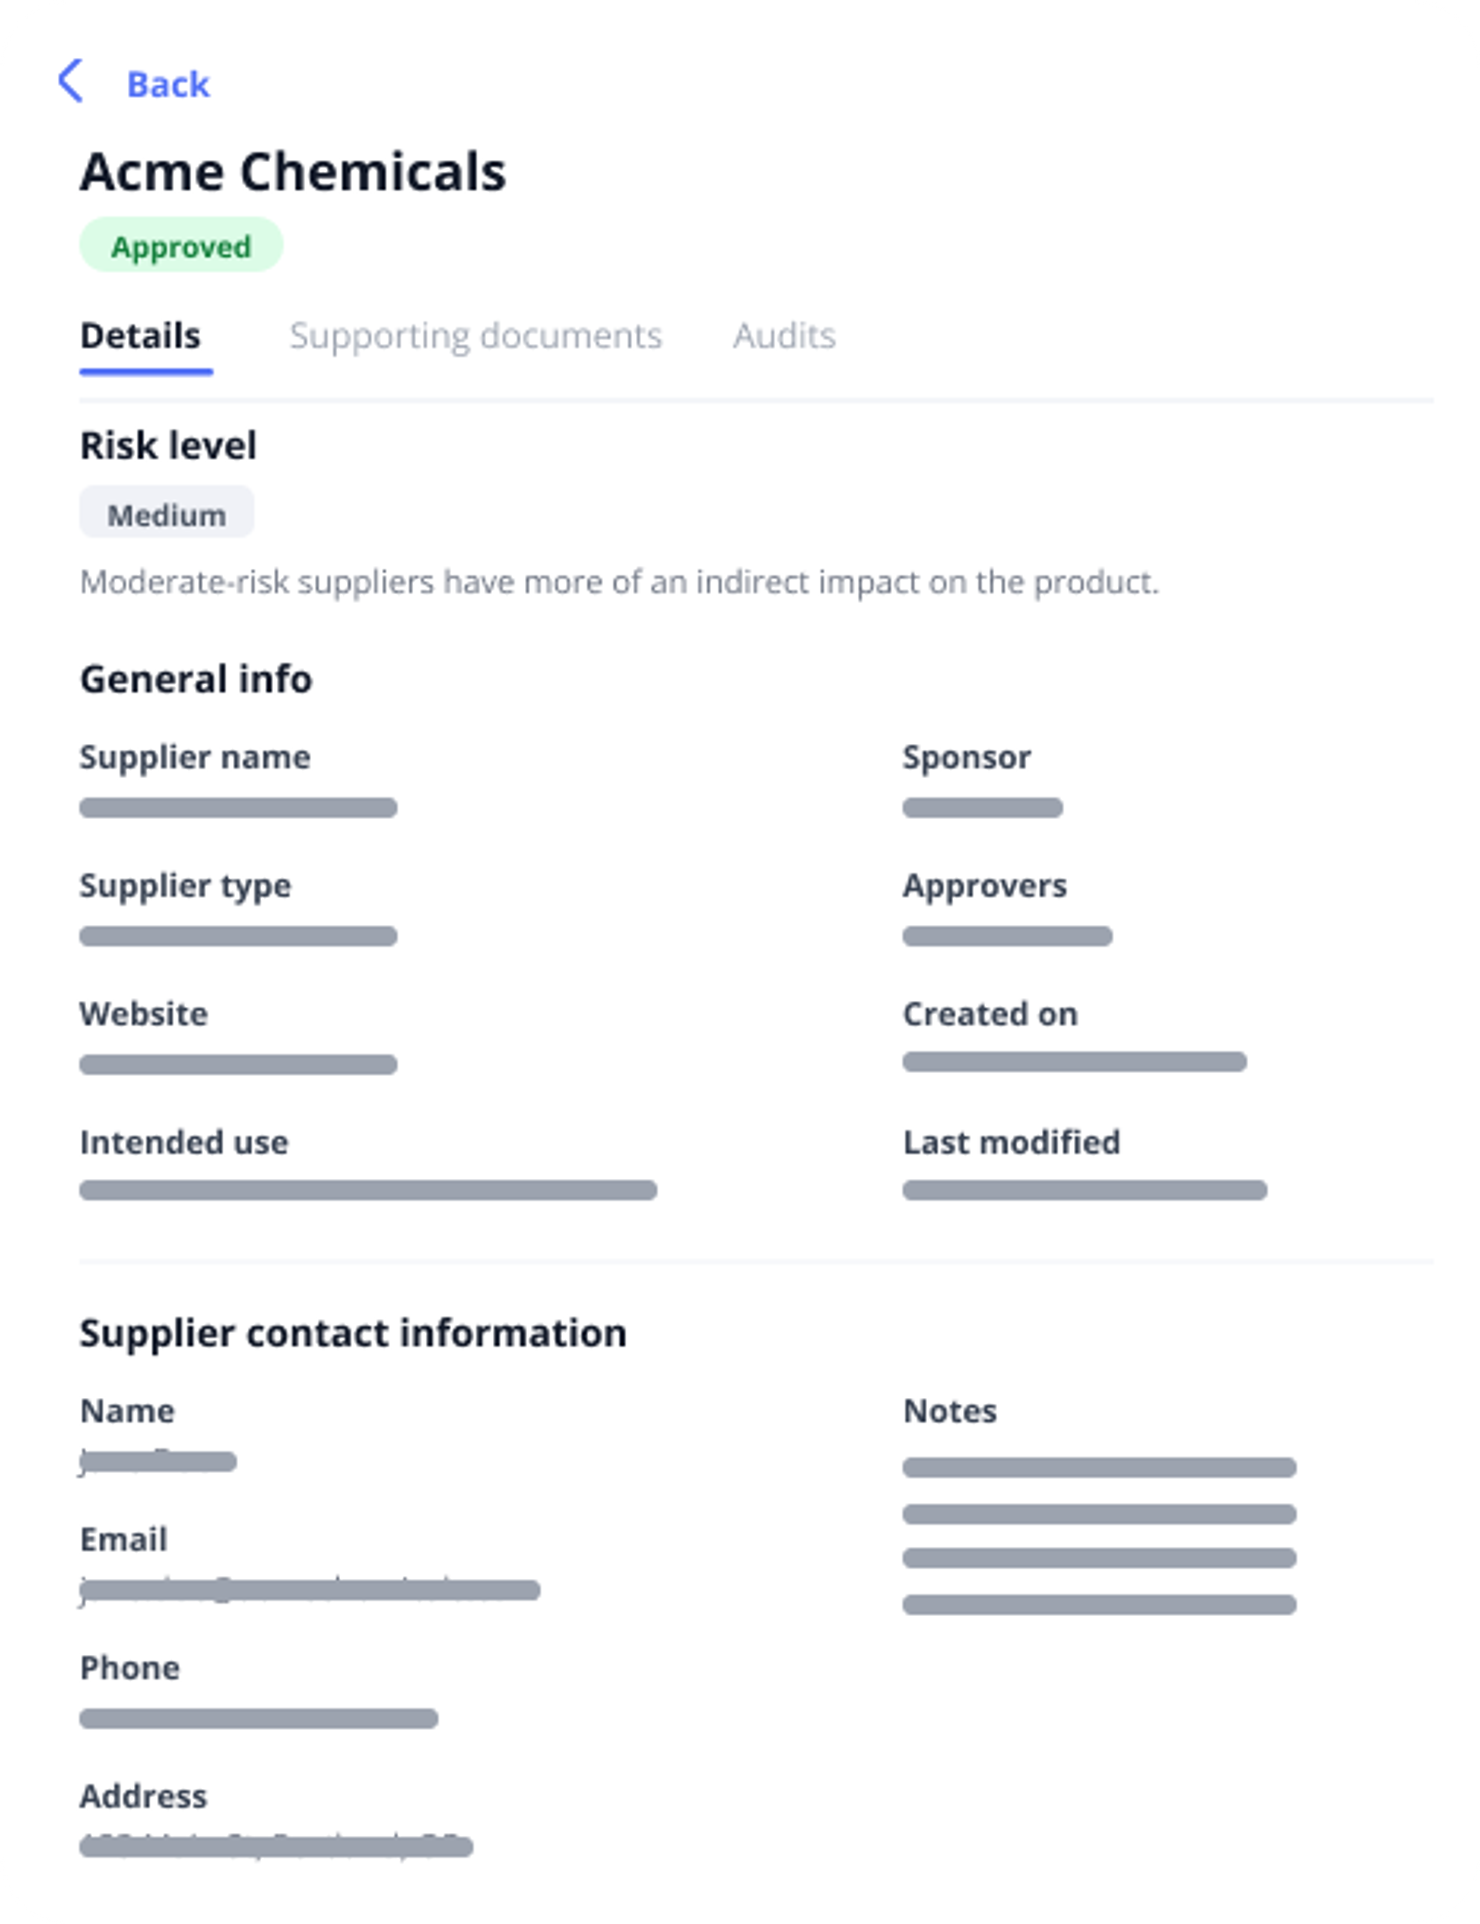
Task: Click the Approvers value placeholder
Action: coord(1007,936)
